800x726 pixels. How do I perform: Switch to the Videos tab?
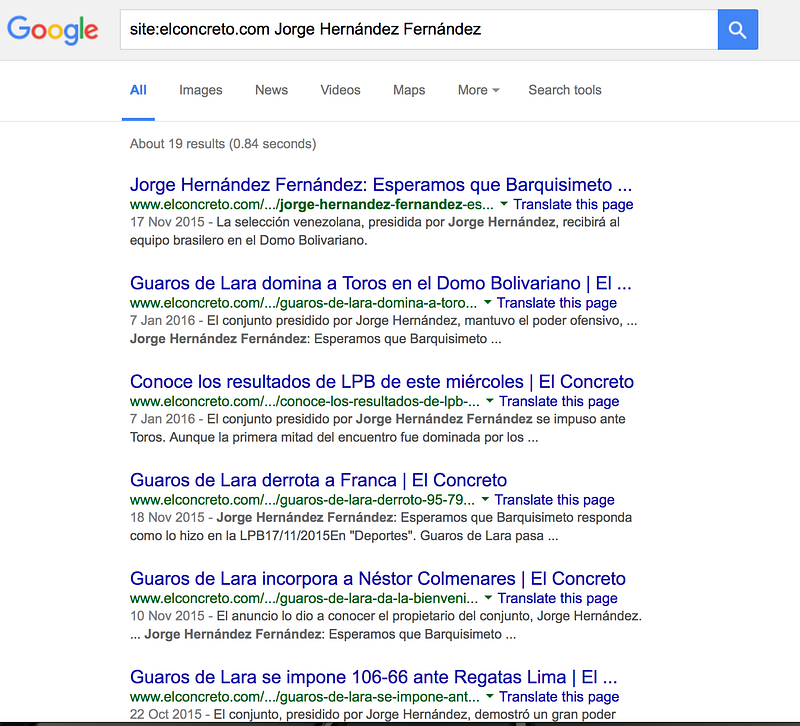point(340,90)
